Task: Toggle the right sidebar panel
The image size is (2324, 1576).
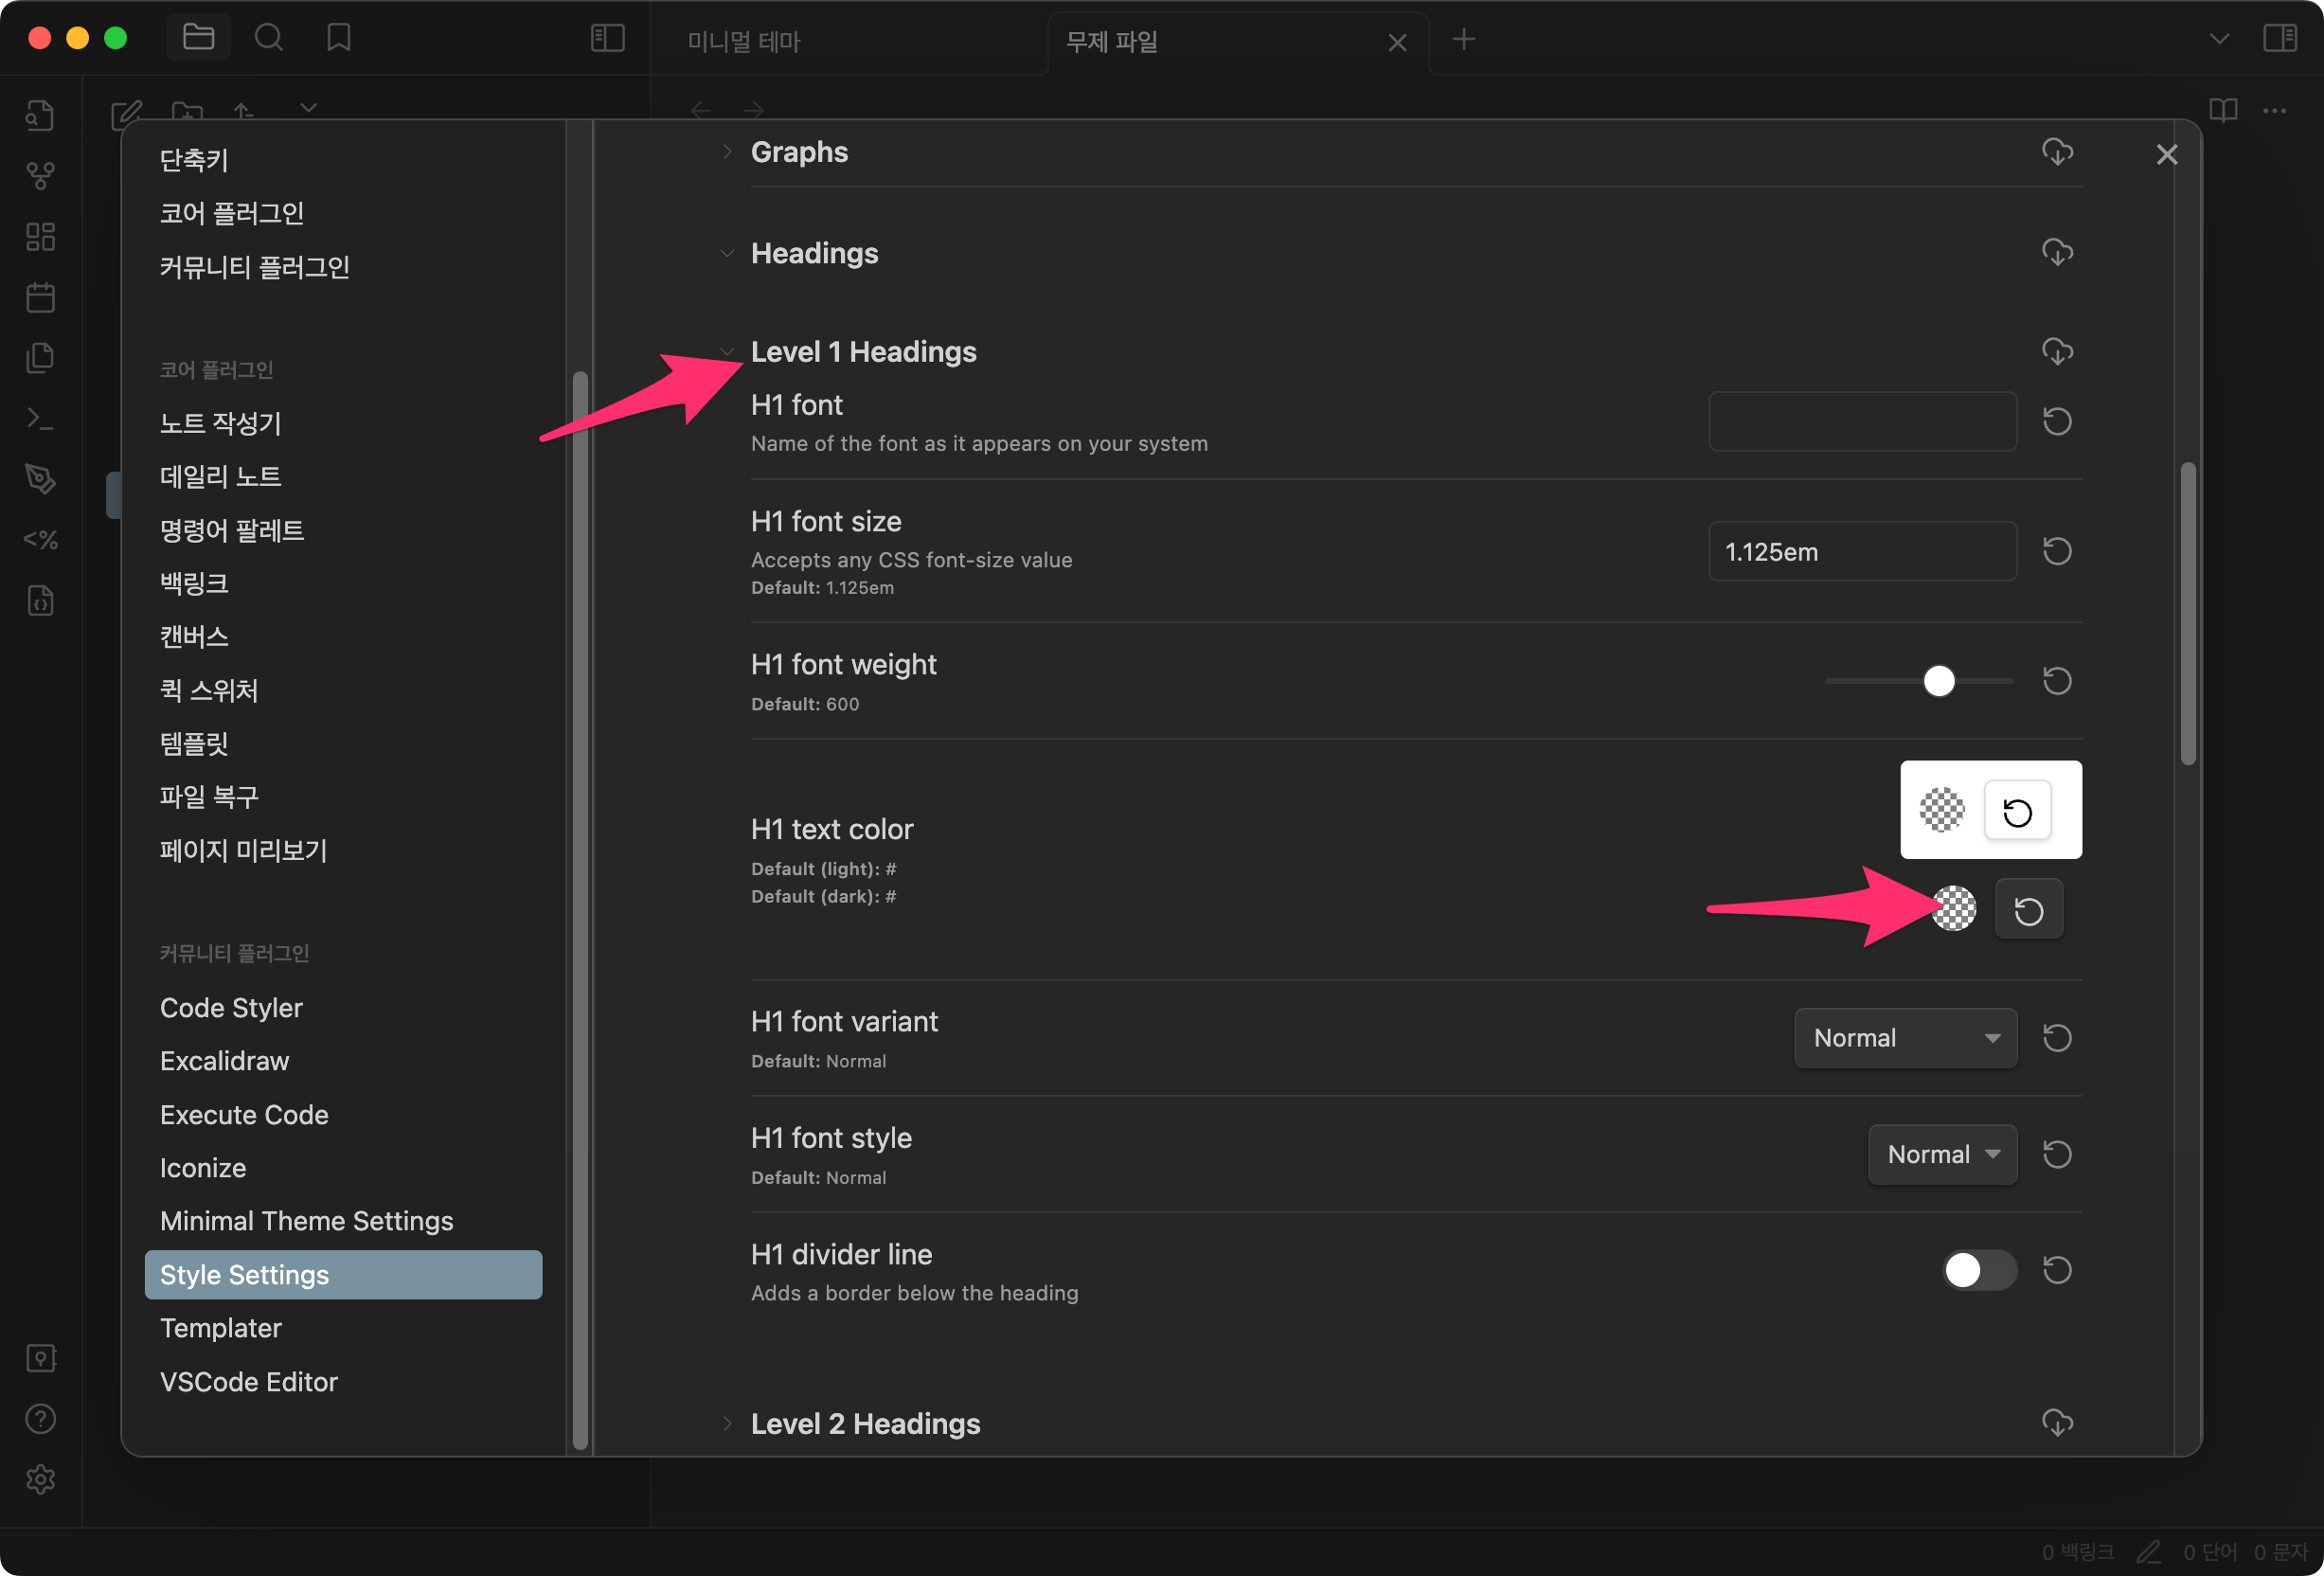Action: coord(2279,38)
